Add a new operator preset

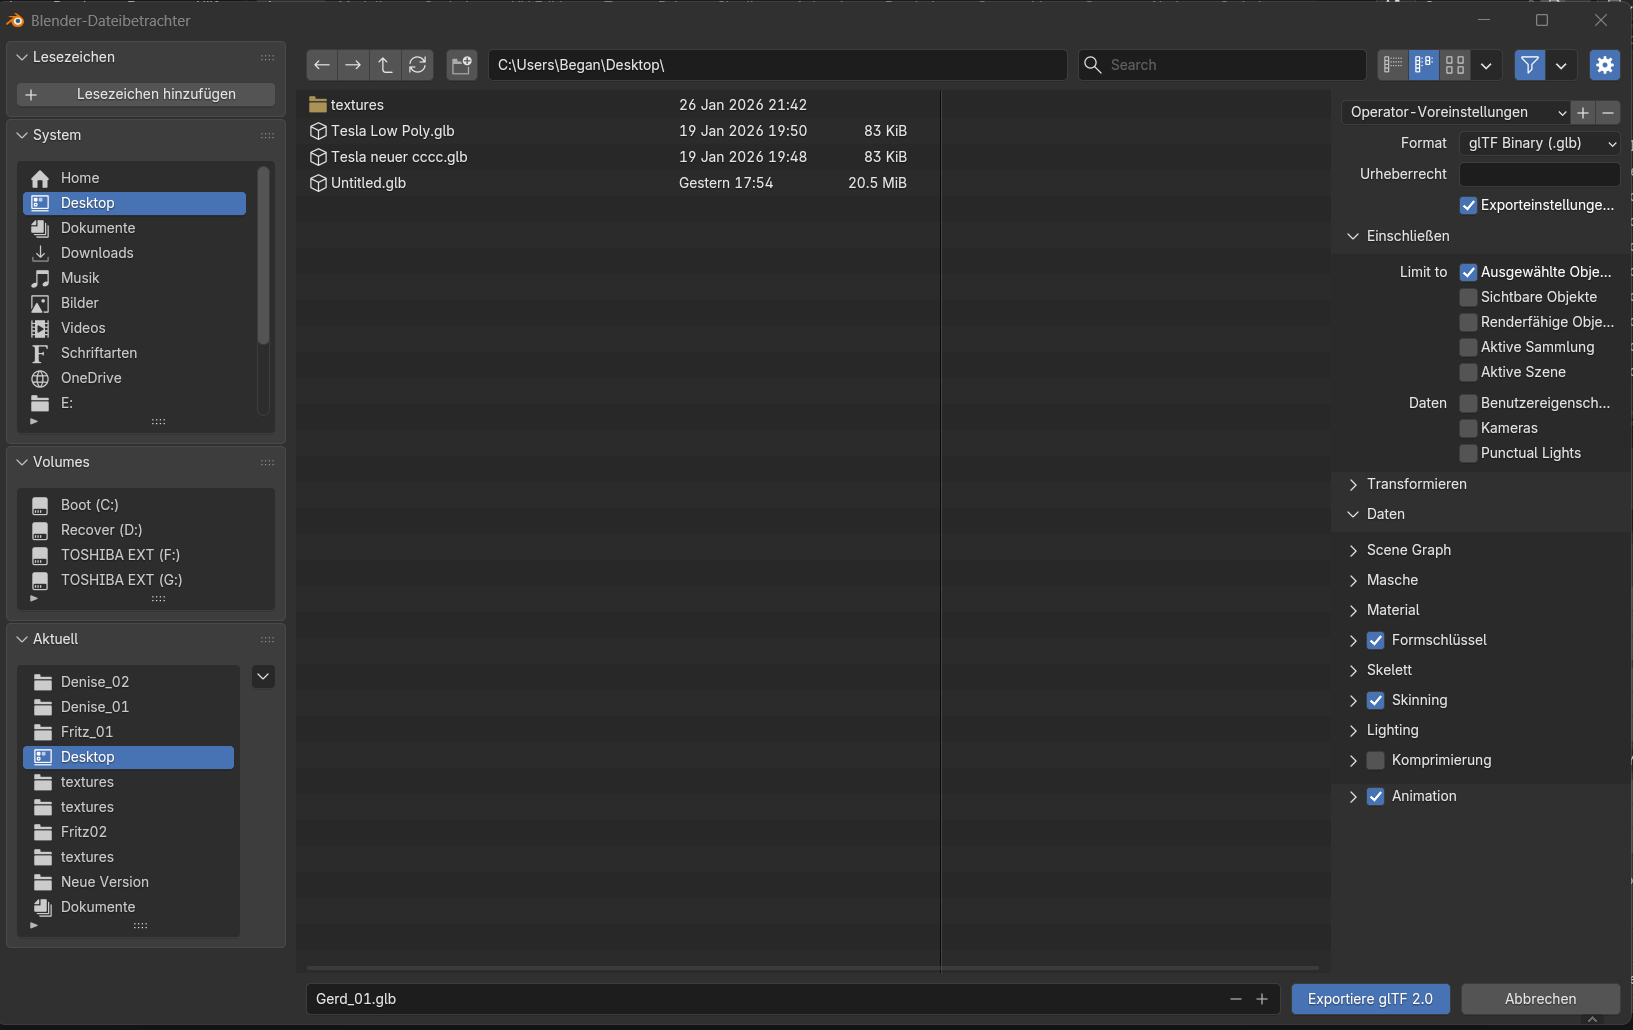[x=1583, y=112]
